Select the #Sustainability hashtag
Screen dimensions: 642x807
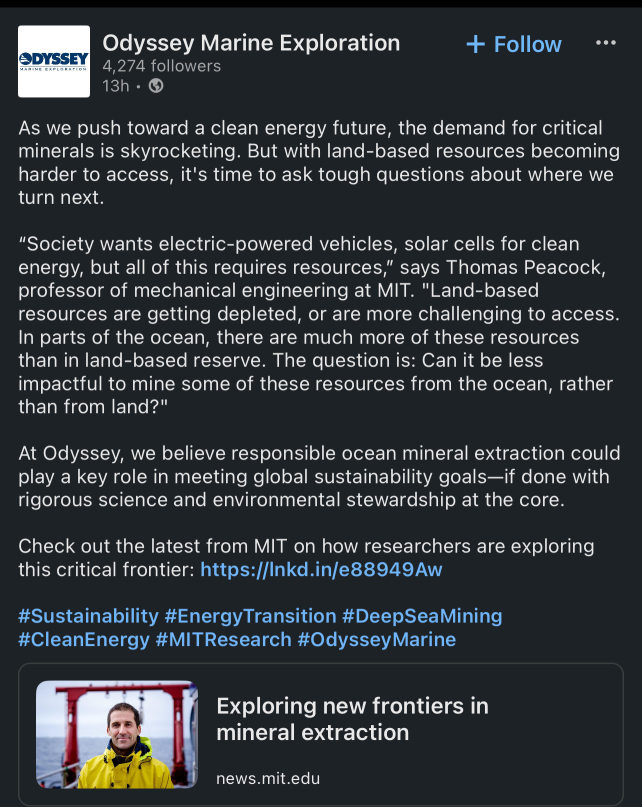pyautogui.click(x=89, y=616)
